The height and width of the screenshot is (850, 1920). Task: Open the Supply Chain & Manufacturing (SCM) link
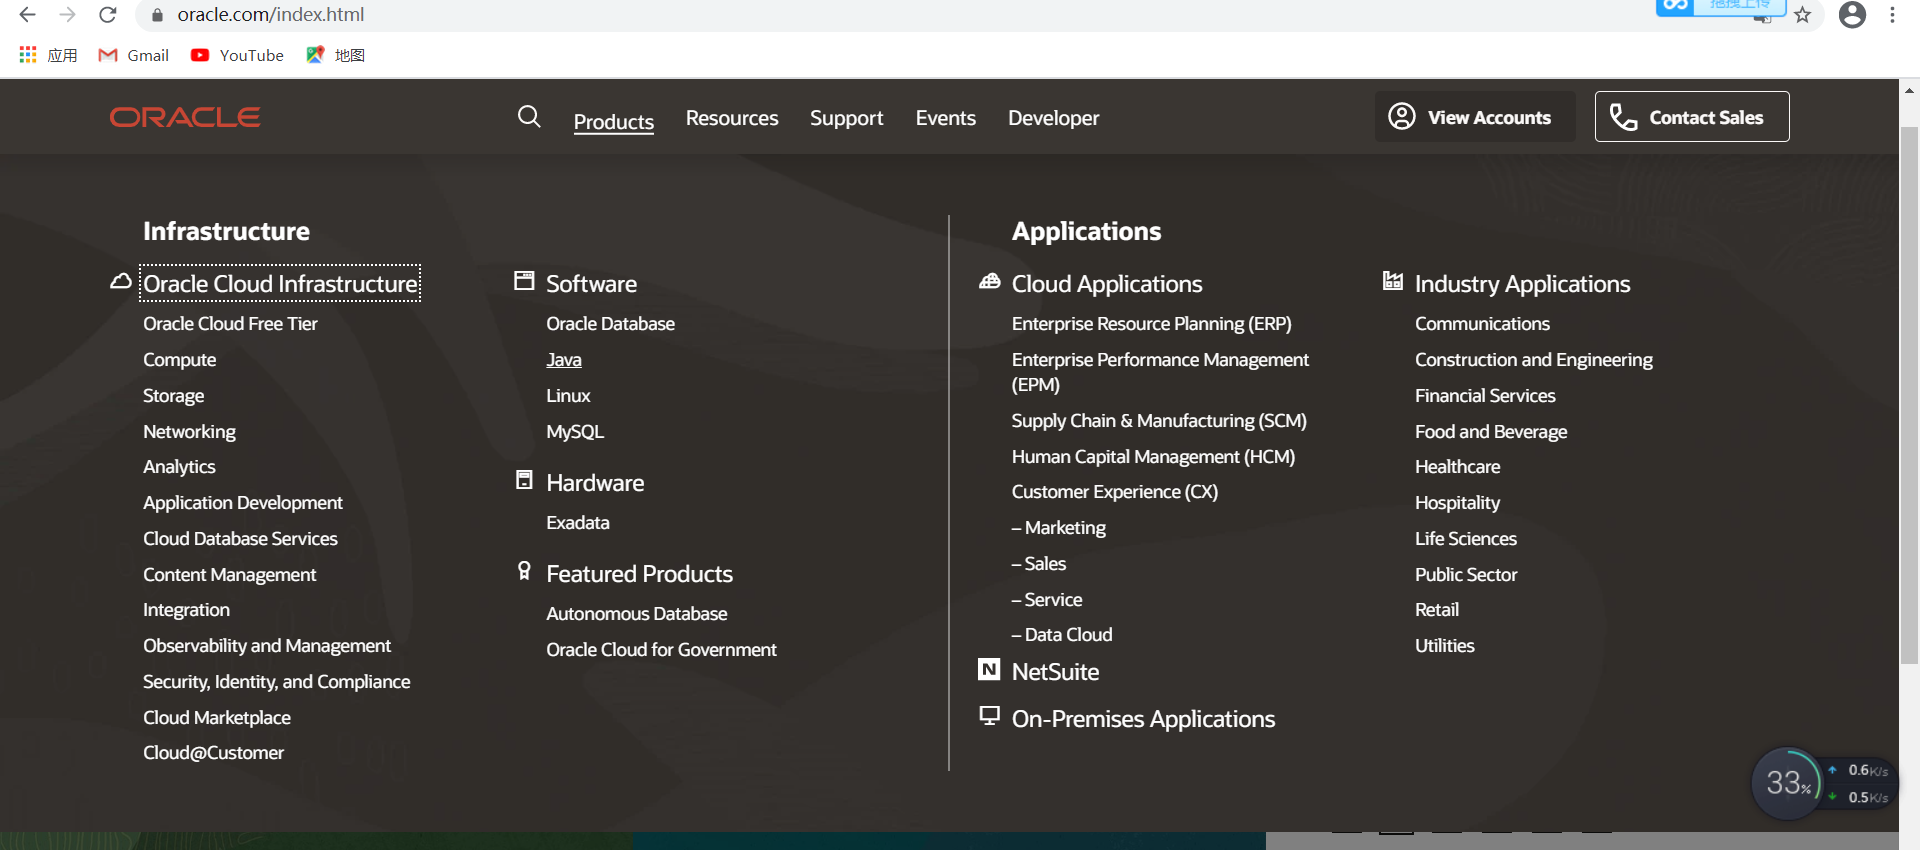tap(1159, 421)
